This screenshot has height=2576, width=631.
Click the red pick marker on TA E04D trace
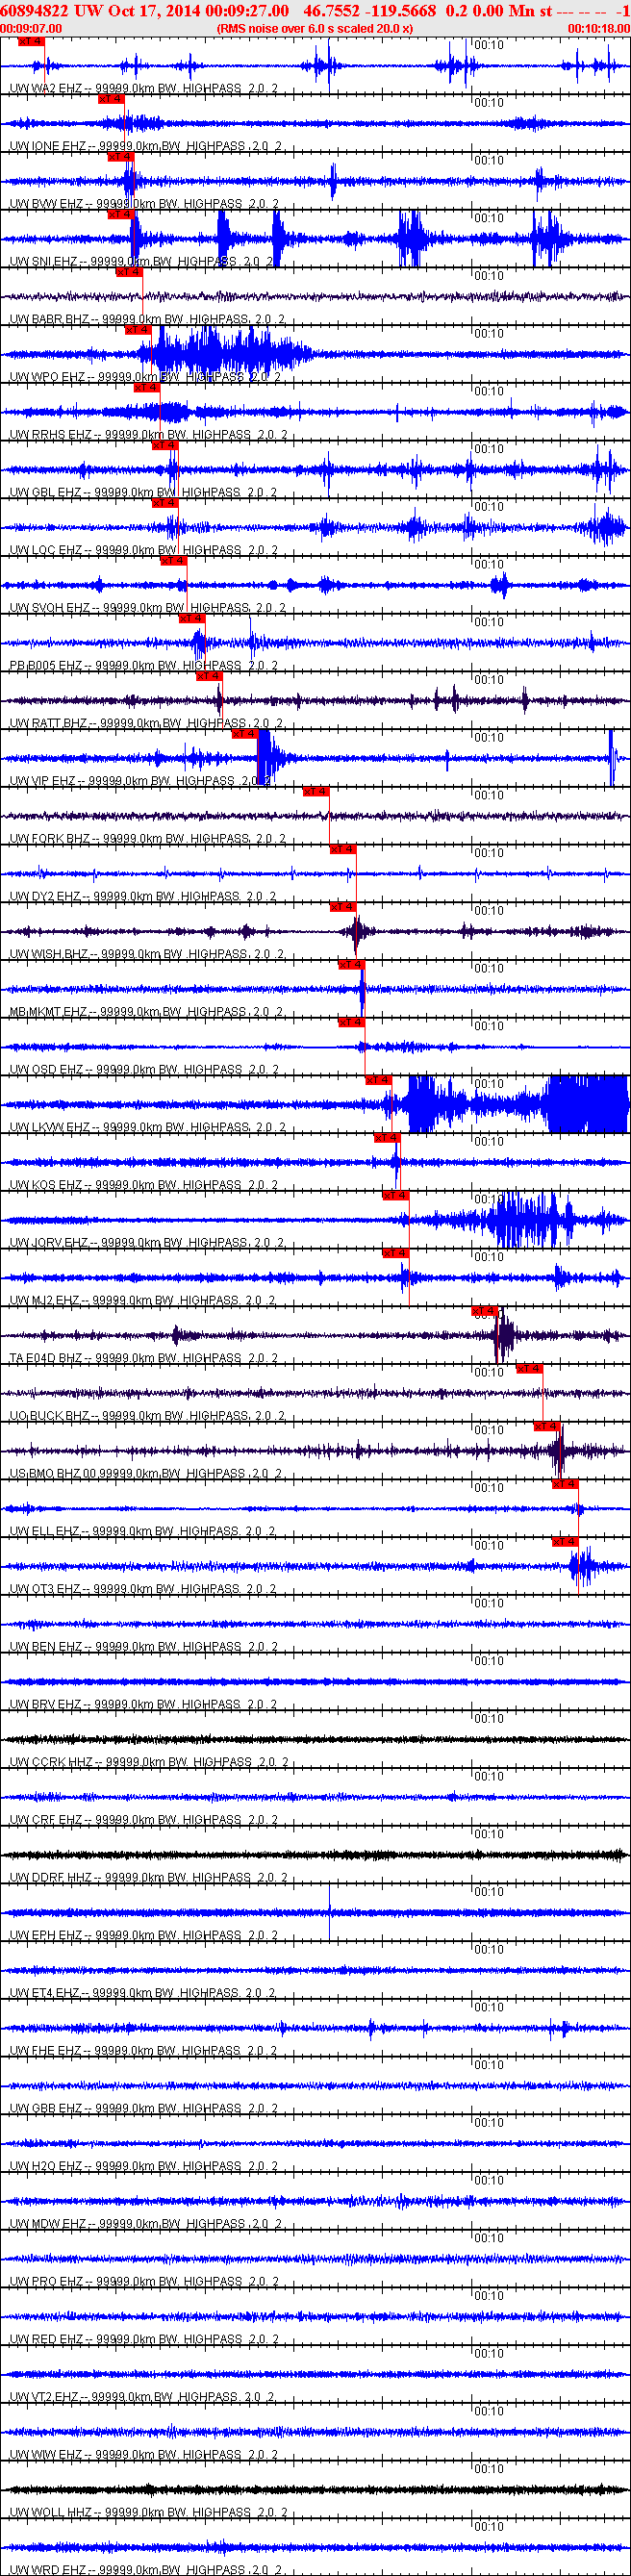484,1310
